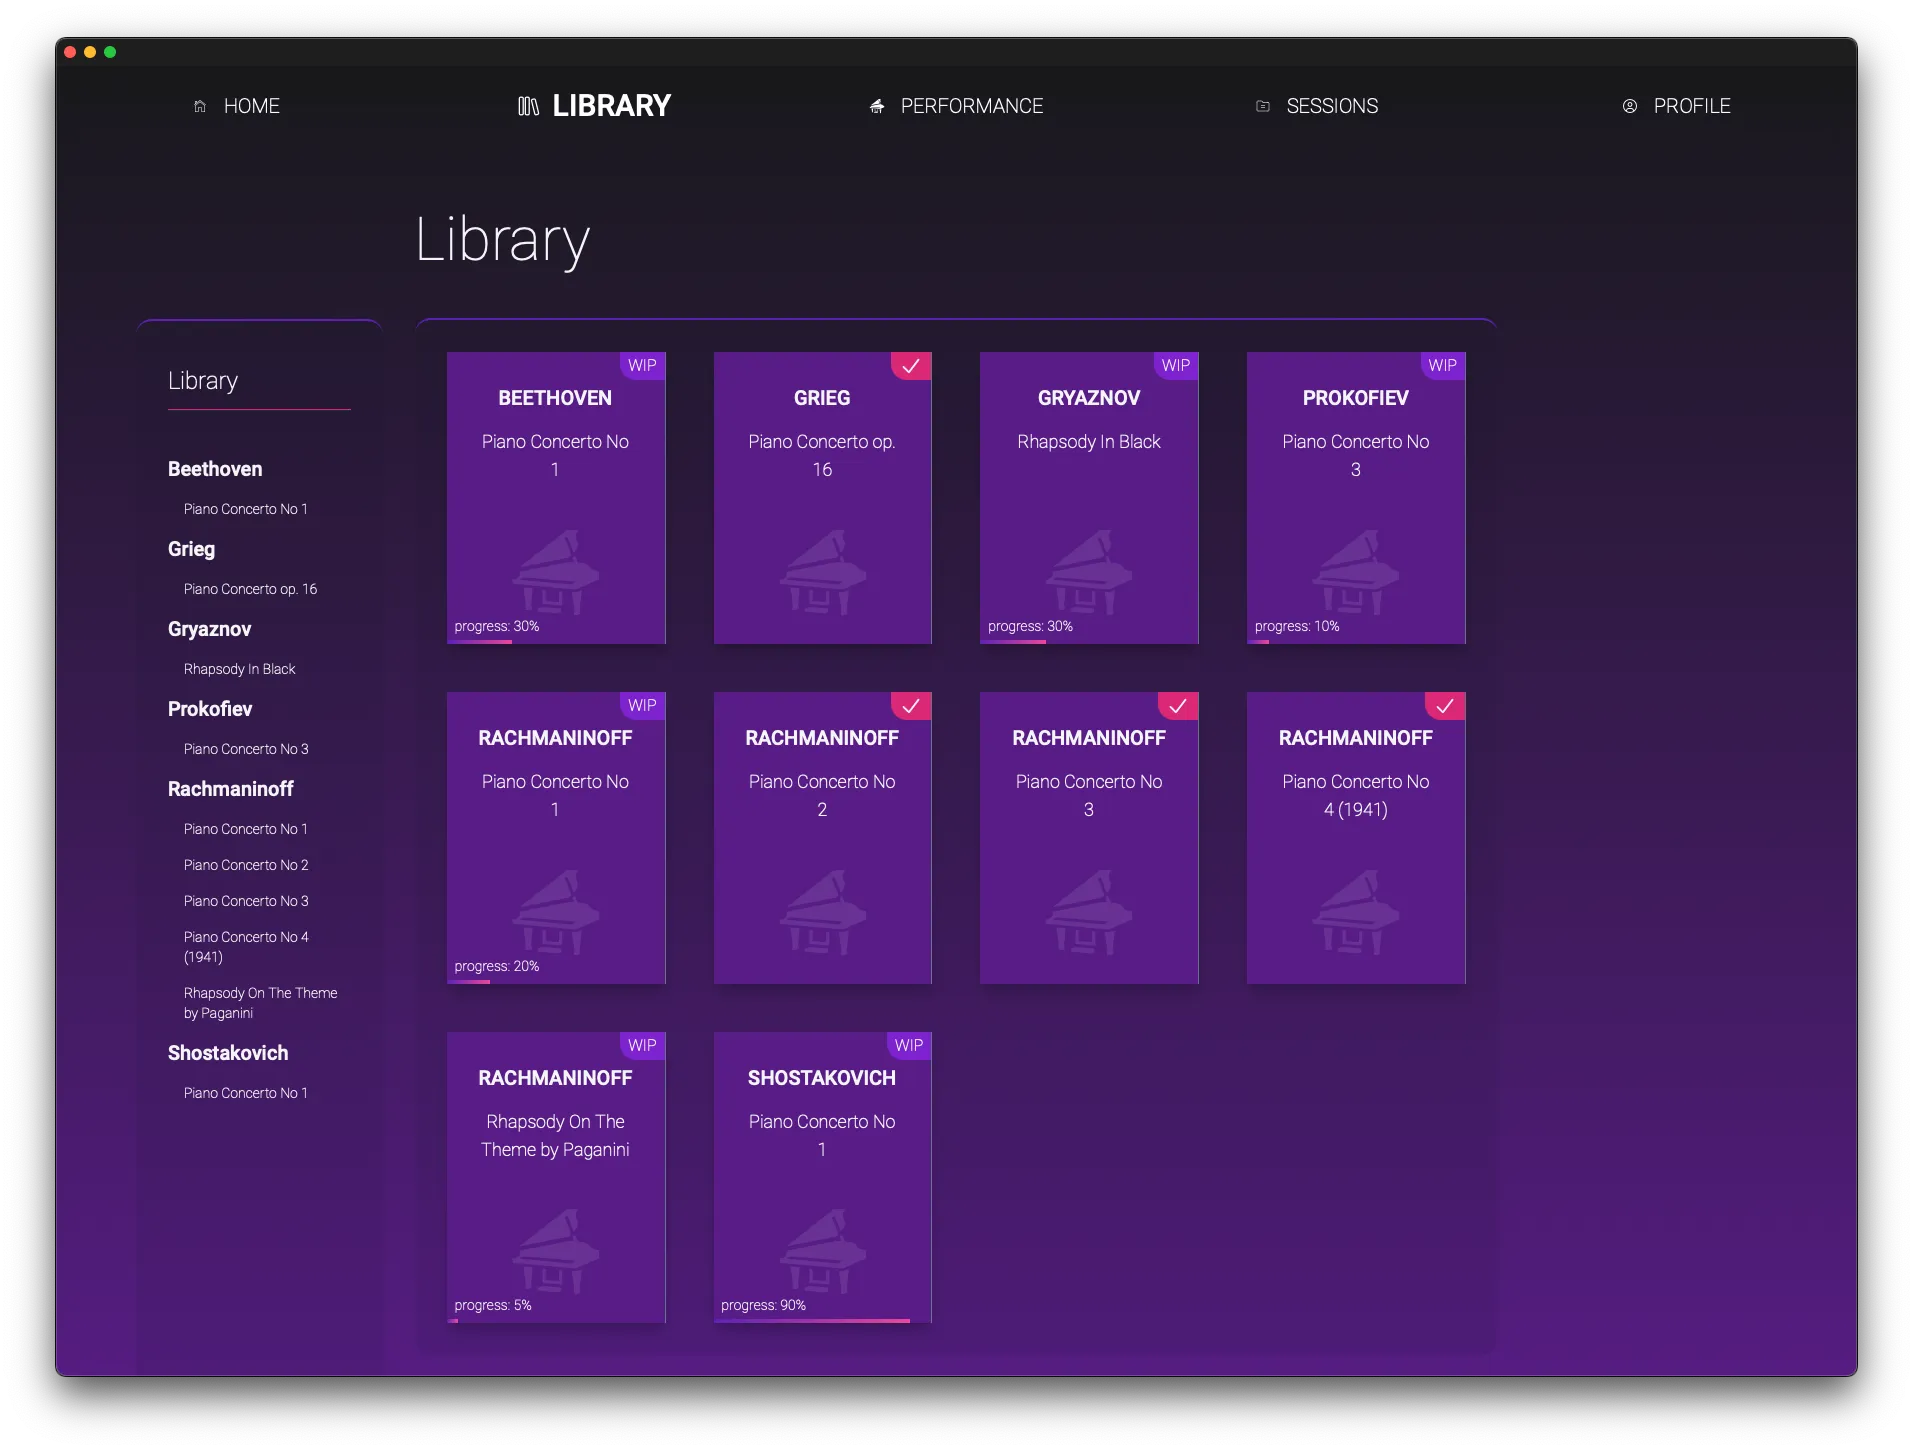This screenshot has width=1913, height=1450.
Task: Select Rachmaninoff composer in sidebar
Action: 230,789
